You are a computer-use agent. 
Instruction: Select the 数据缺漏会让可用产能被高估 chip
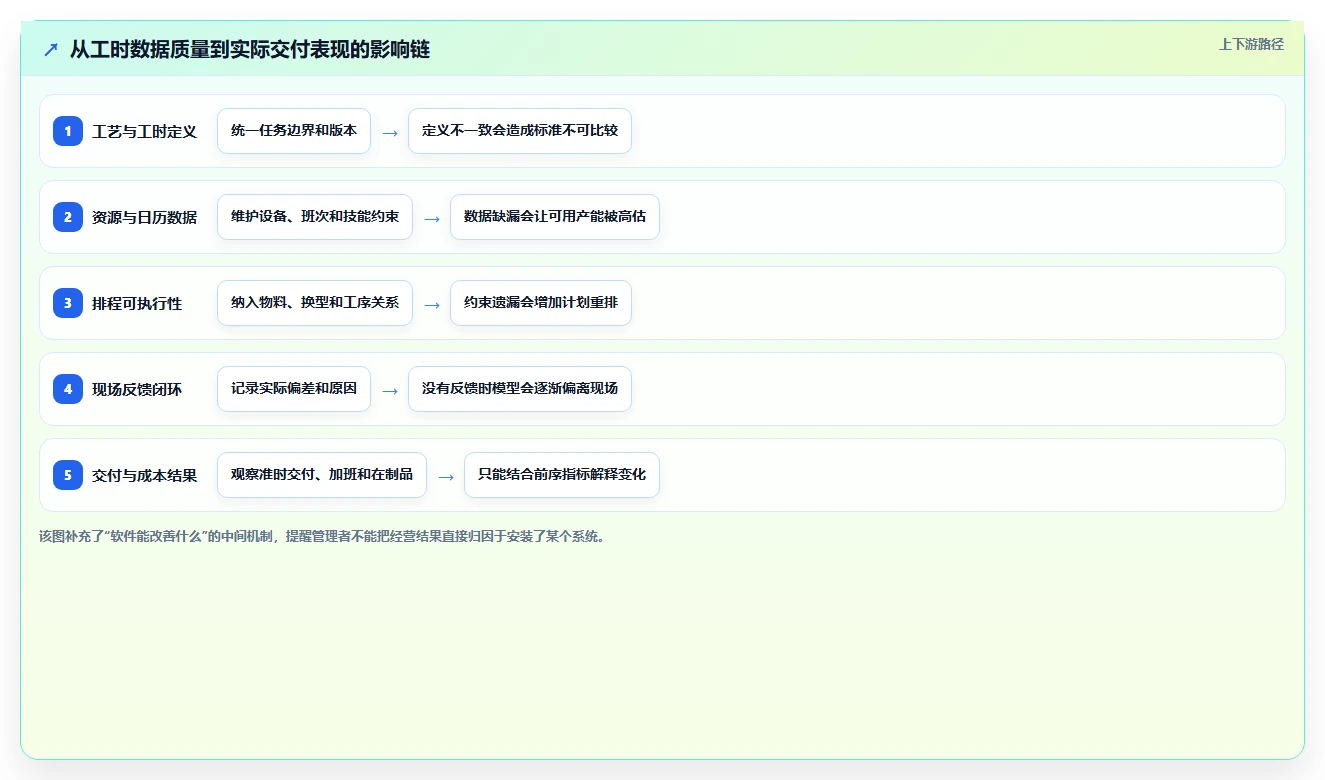[555, 217]
